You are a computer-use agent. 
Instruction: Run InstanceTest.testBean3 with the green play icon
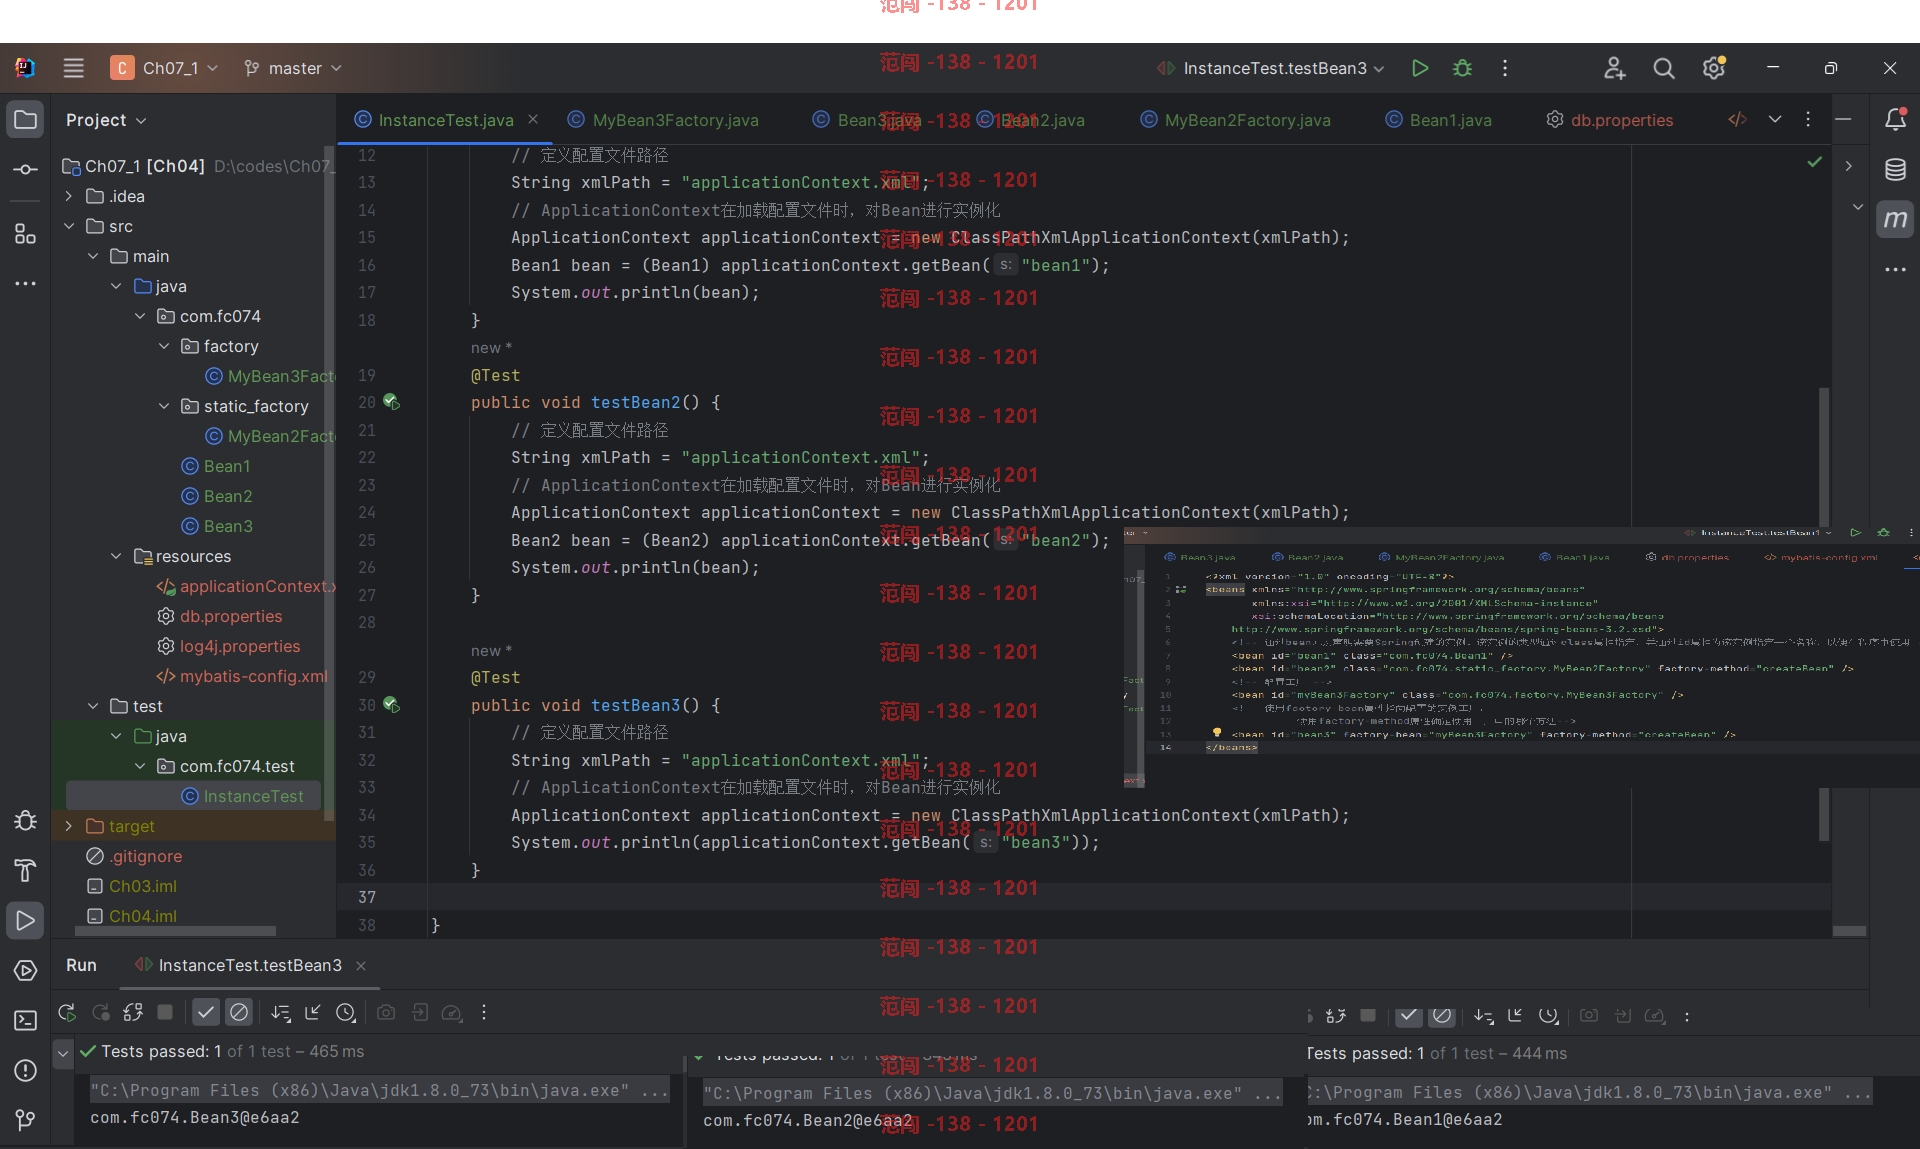(x=1420, y=68)
